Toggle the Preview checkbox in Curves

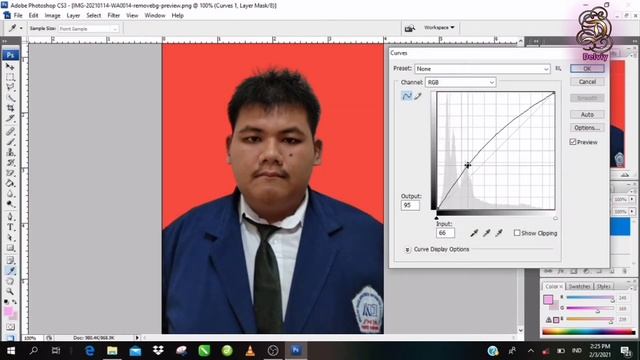[x=573, y=142]
